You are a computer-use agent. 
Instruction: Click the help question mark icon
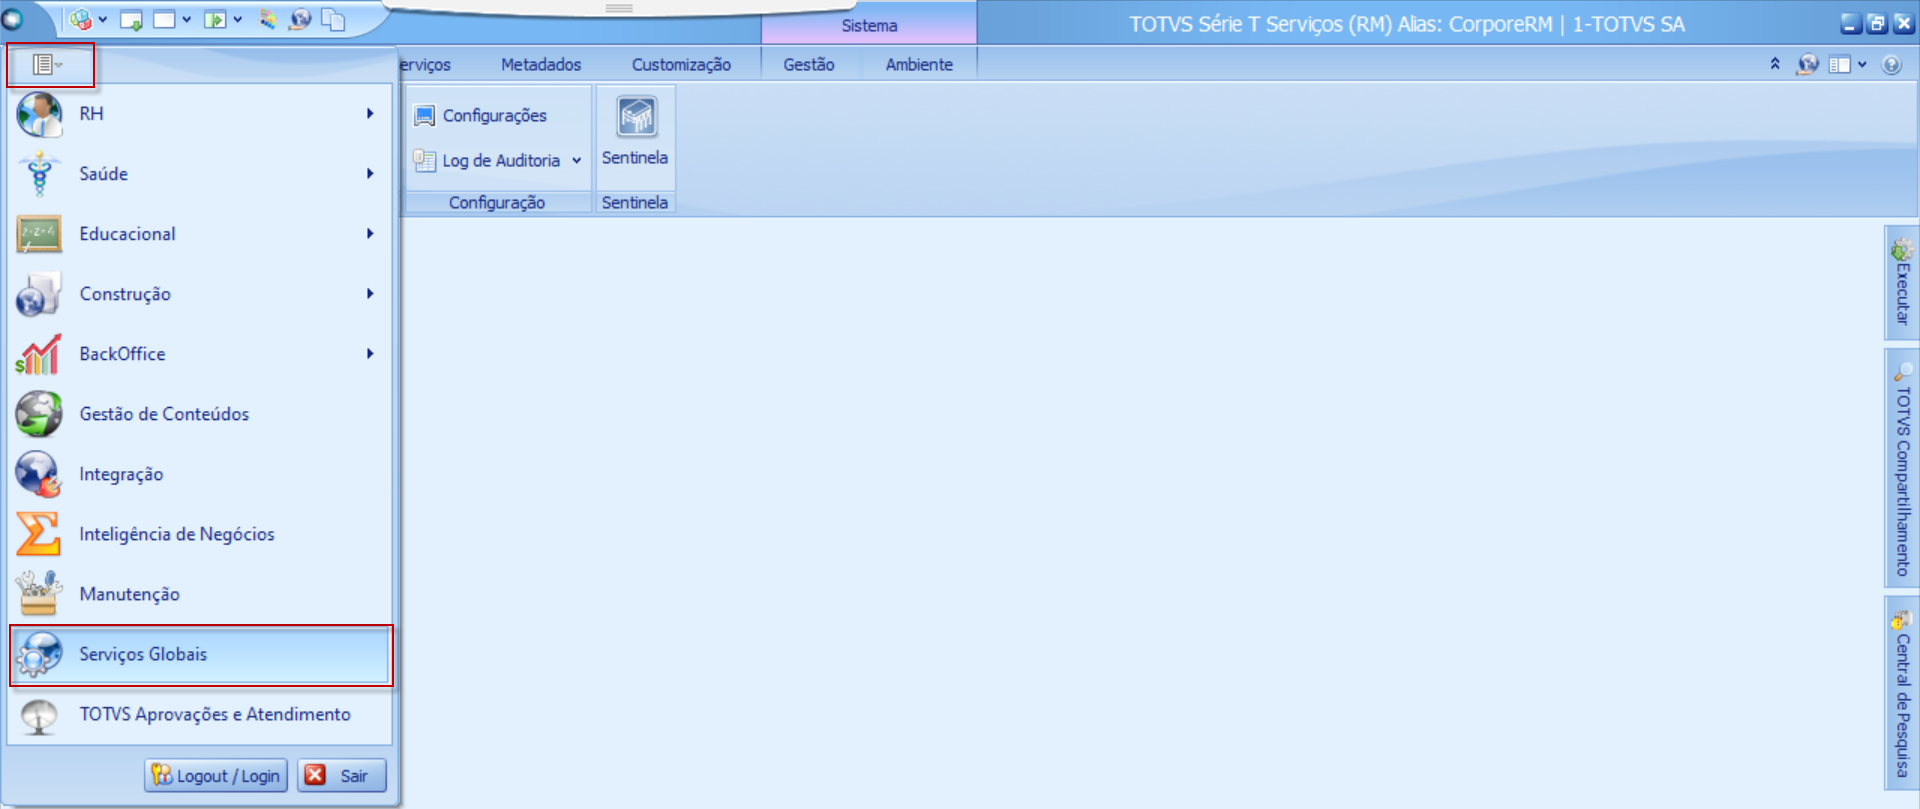tap(1891, 65)
